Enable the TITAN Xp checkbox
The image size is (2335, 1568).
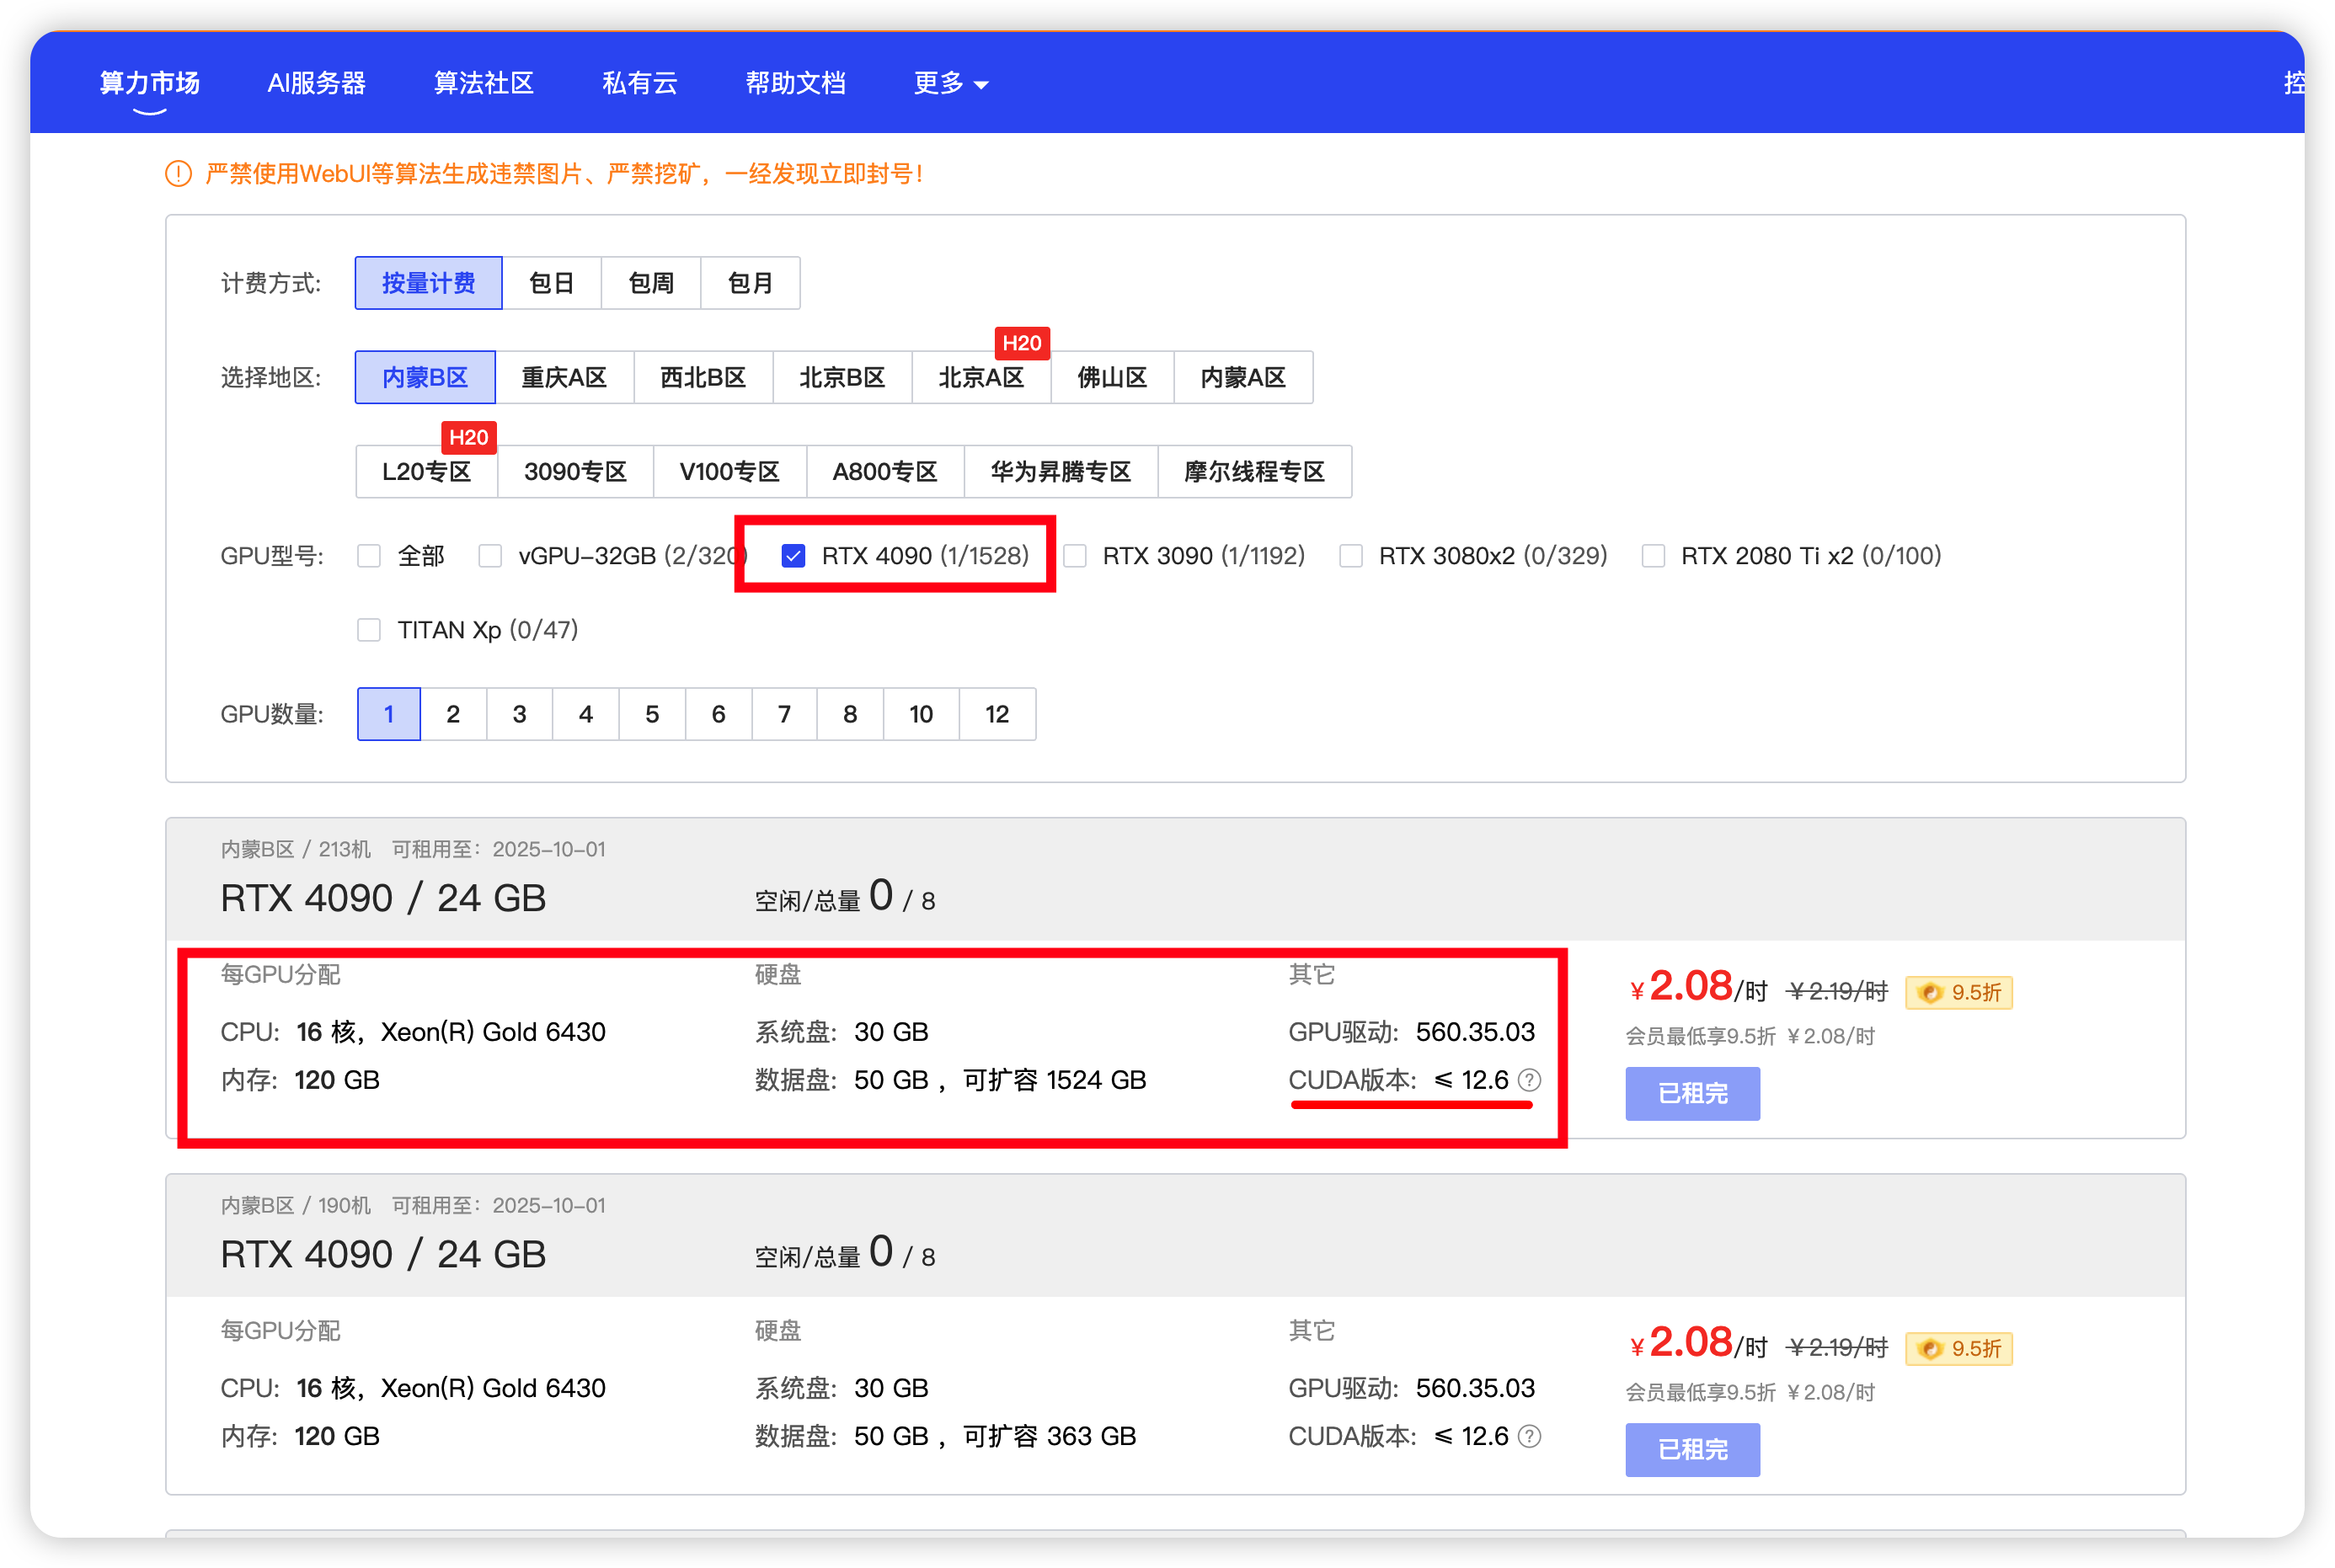(x=369, y=630)
